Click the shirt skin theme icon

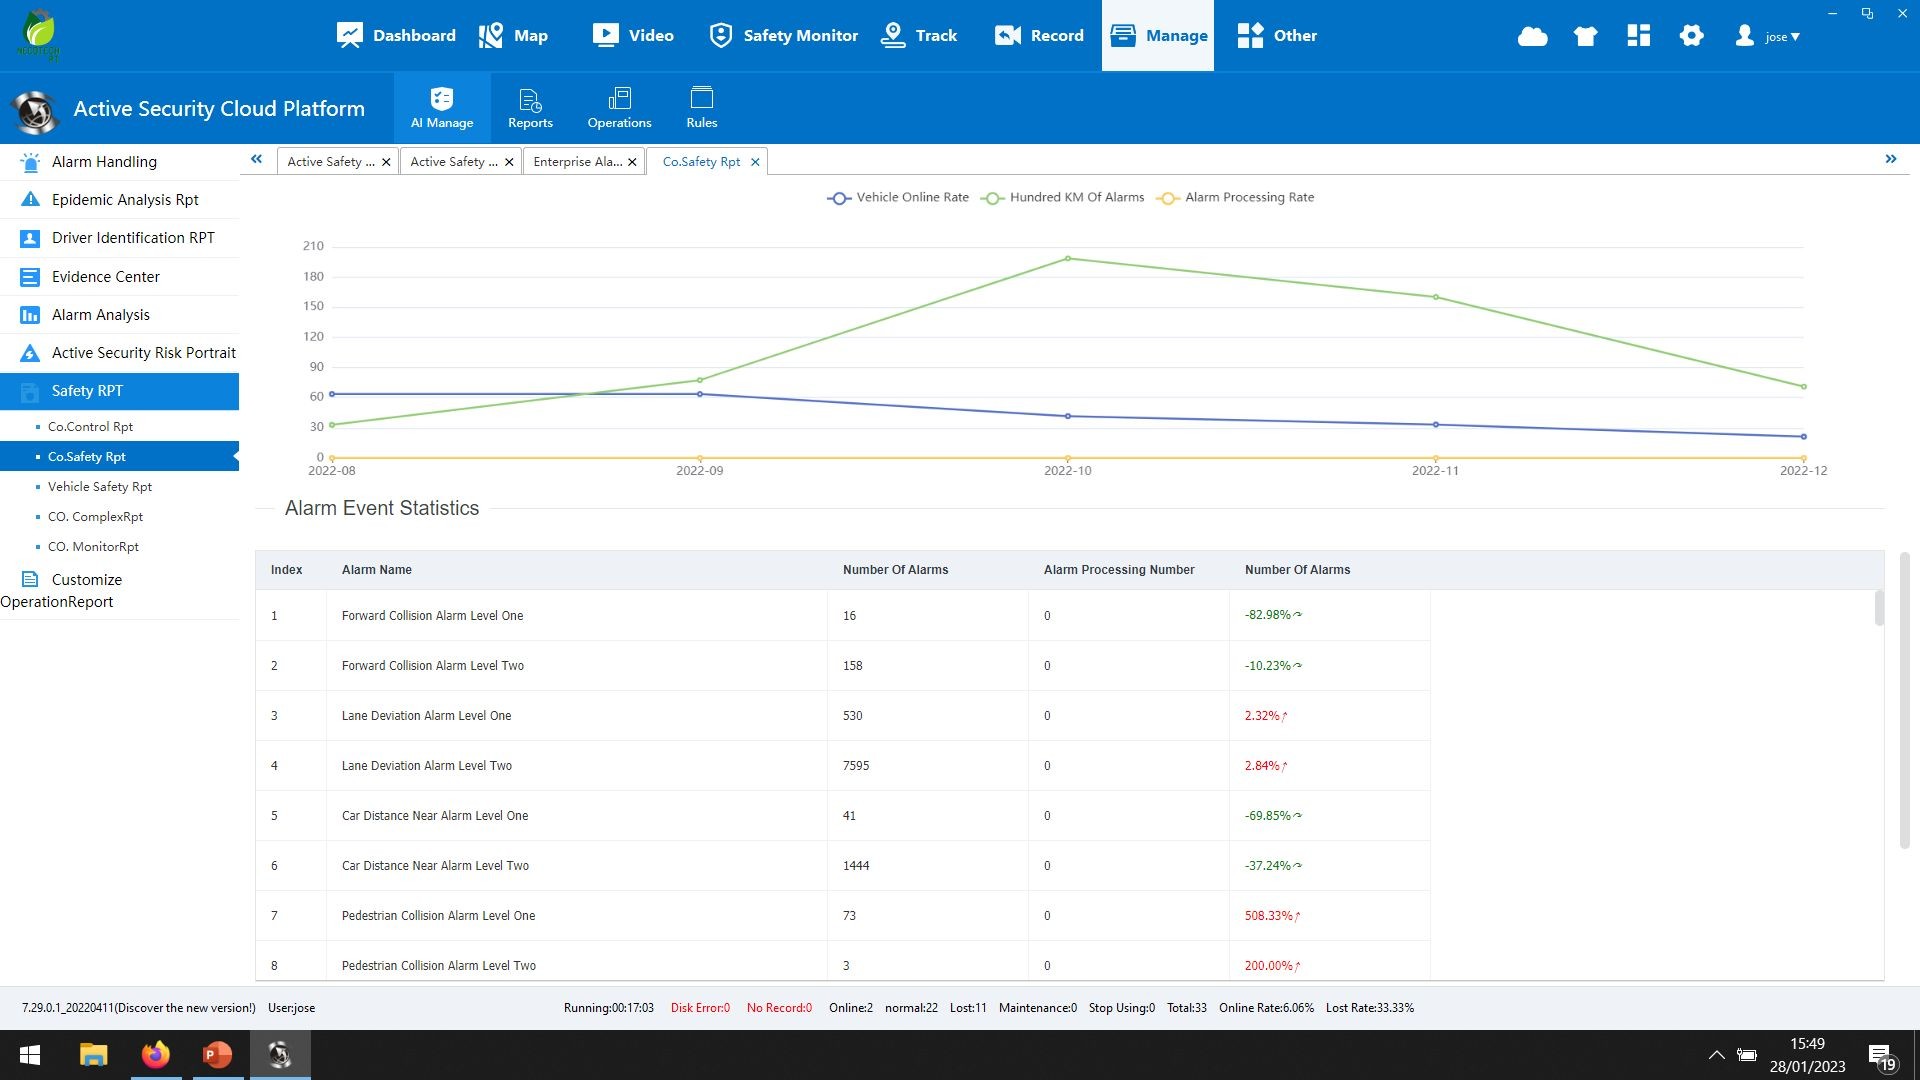pos(1585,36)
